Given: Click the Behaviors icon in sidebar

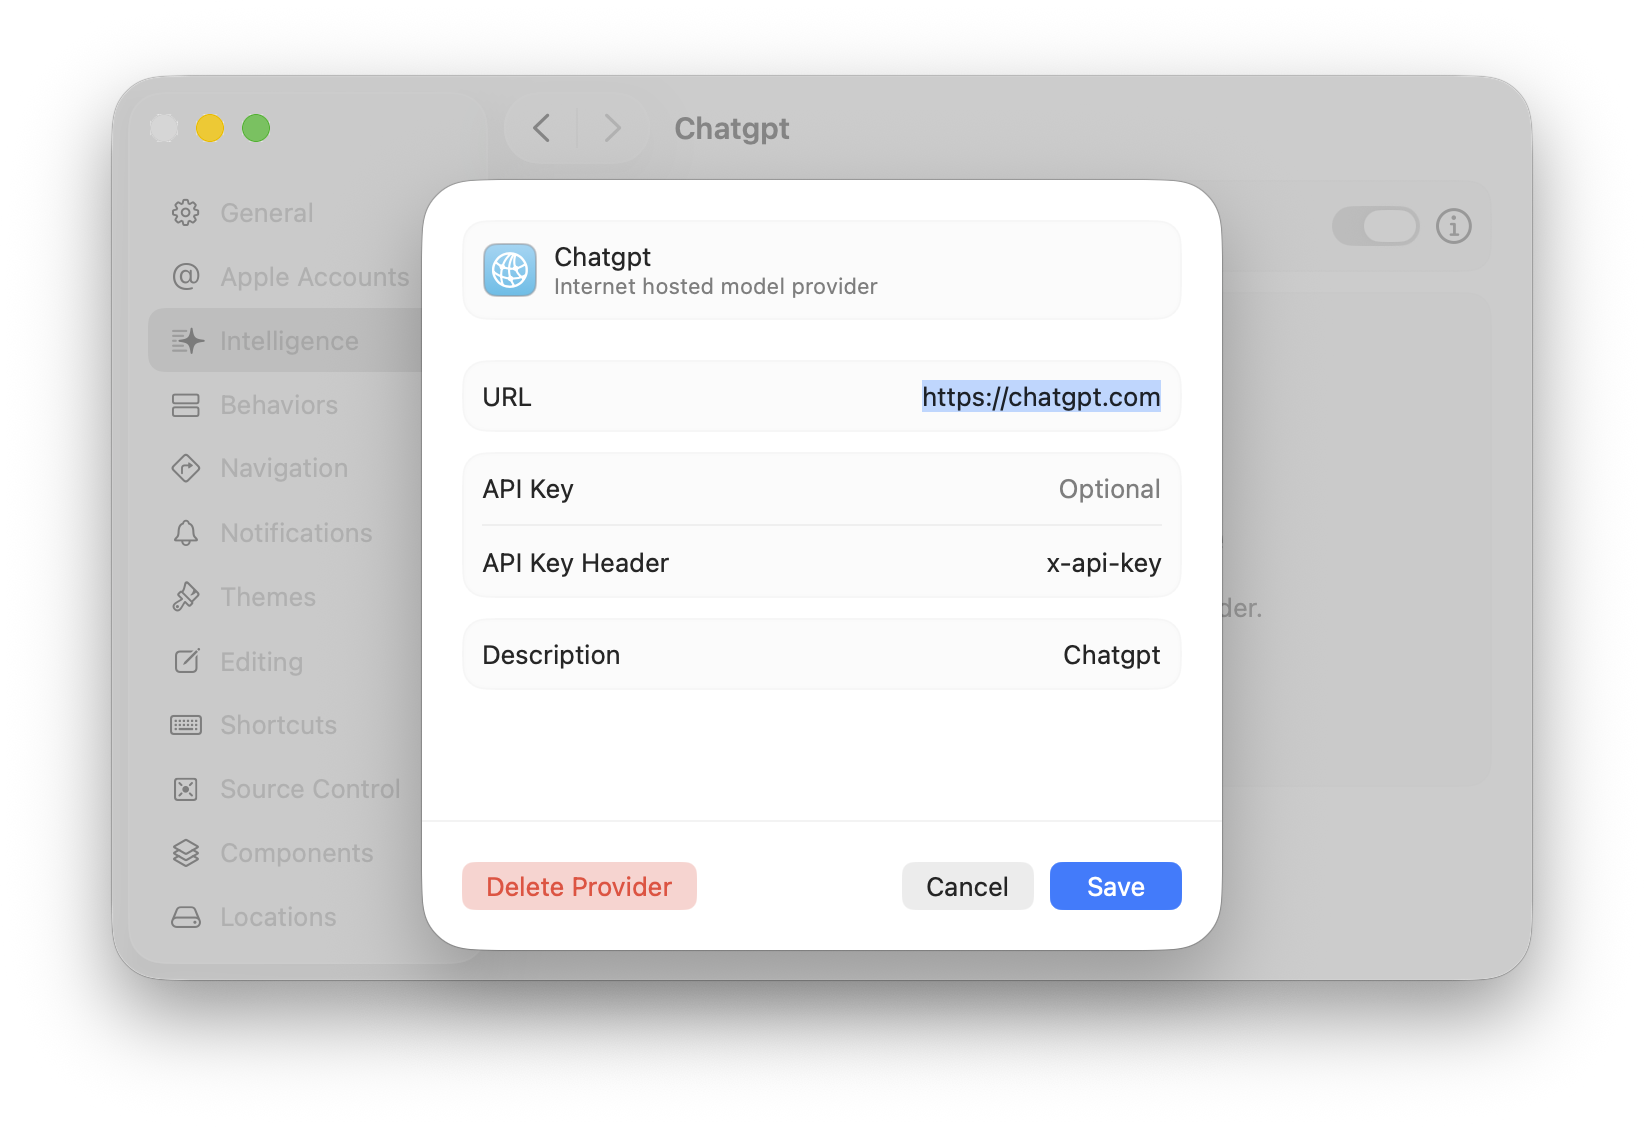Looking at the screenshot, I should coord(186,405).
